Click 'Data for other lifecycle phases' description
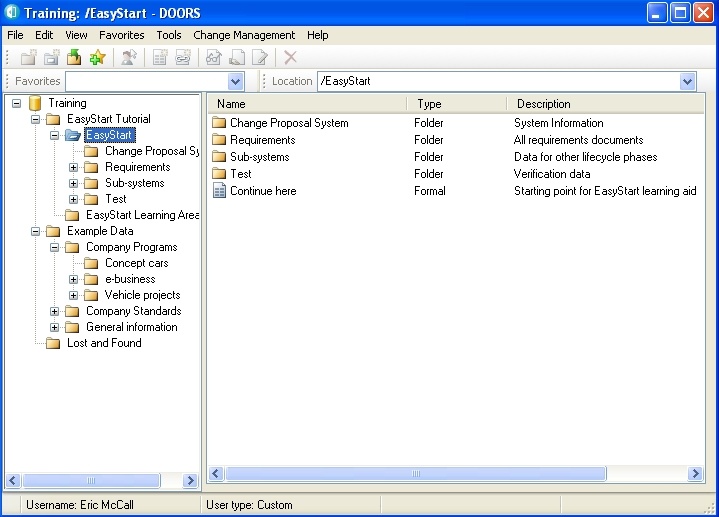This screenshot has height=517, width=719. tap(586, 157)
